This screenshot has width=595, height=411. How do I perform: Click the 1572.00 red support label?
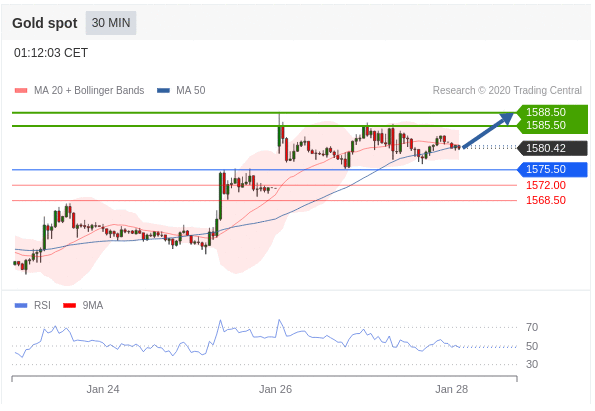click(x=546, y=185)
